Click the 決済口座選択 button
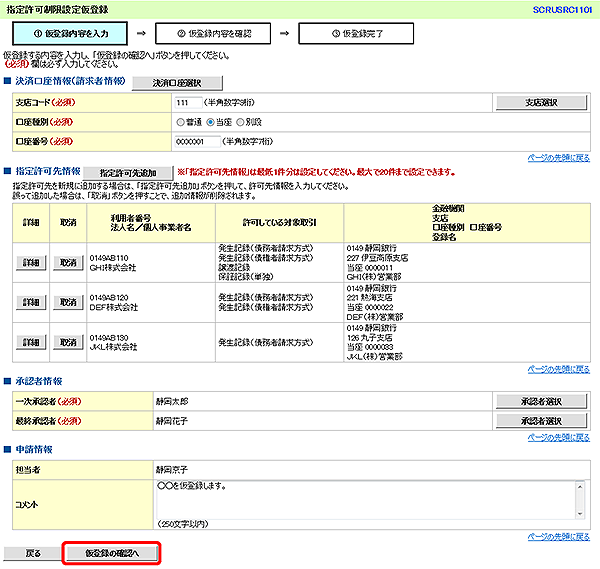Screen dimensions: 600x569 (177, 83)
